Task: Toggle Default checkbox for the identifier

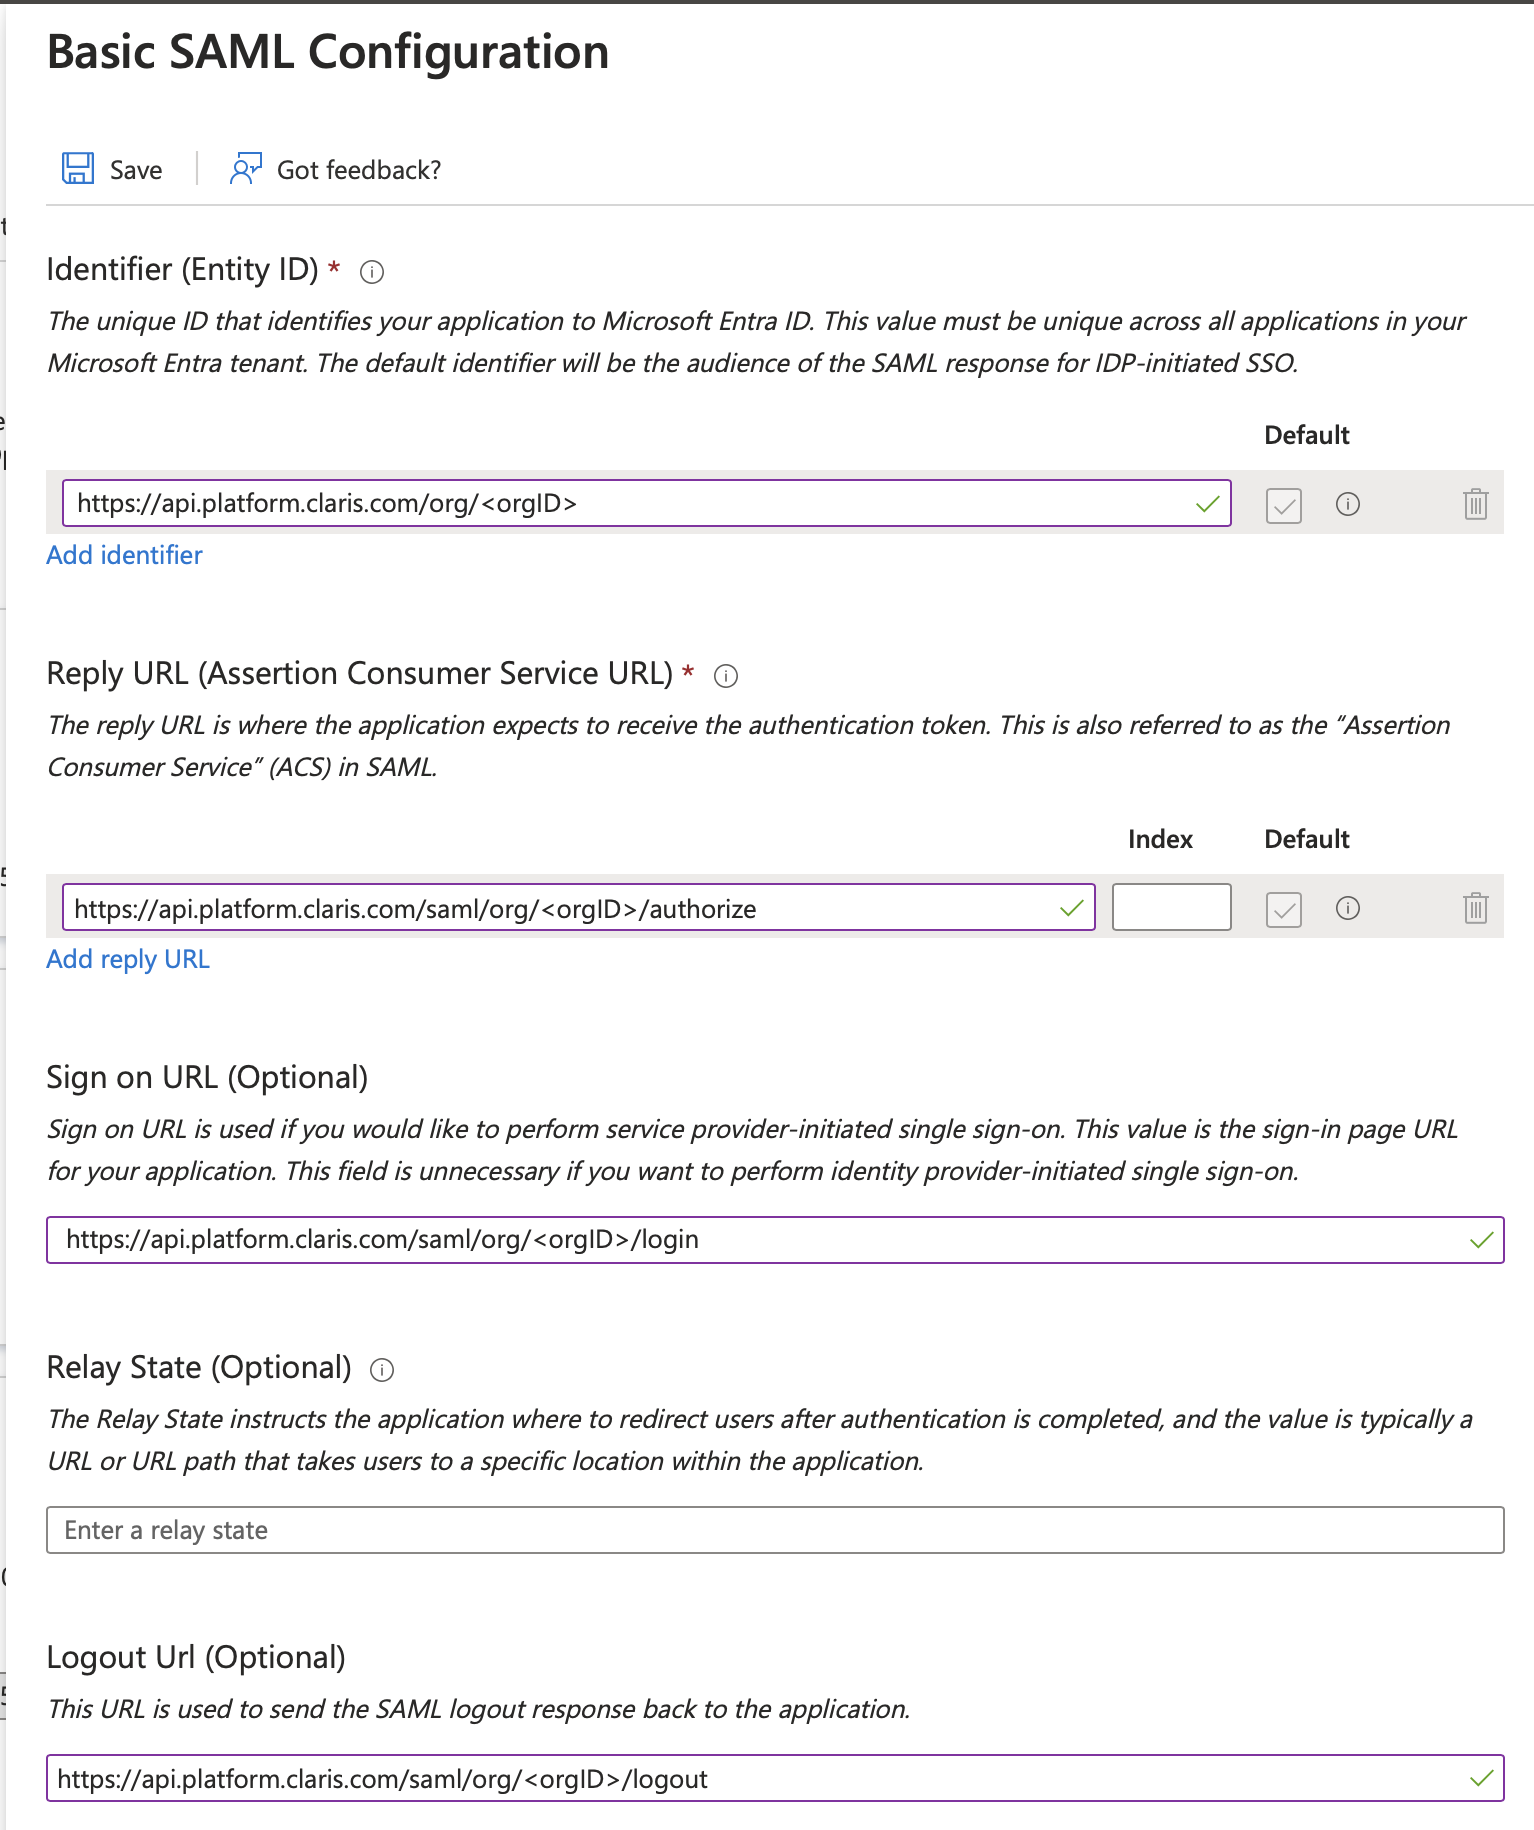Action: [1283, 505]
